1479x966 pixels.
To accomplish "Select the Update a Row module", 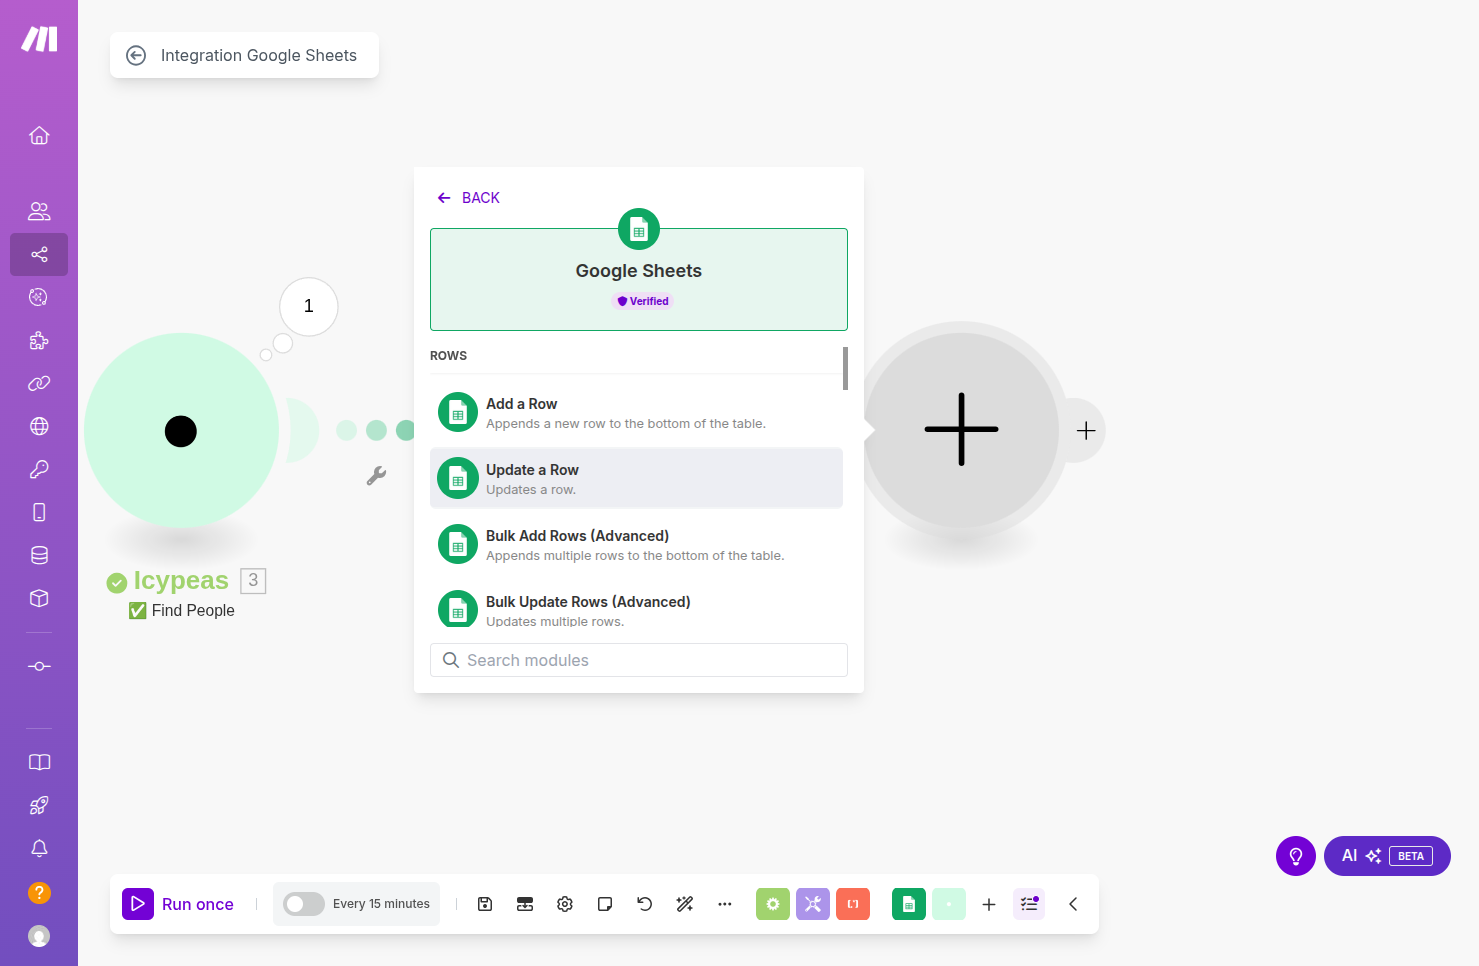I will pos(637,478).
